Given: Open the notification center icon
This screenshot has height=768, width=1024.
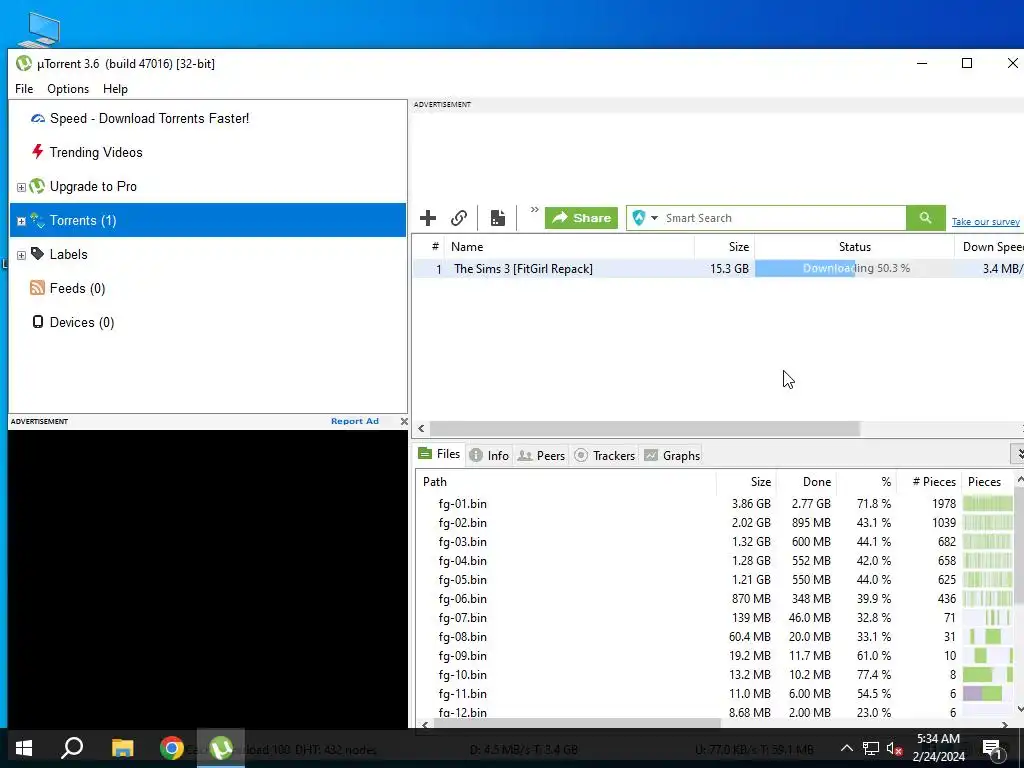Looking at the screenshot, I should pos(993,749).
